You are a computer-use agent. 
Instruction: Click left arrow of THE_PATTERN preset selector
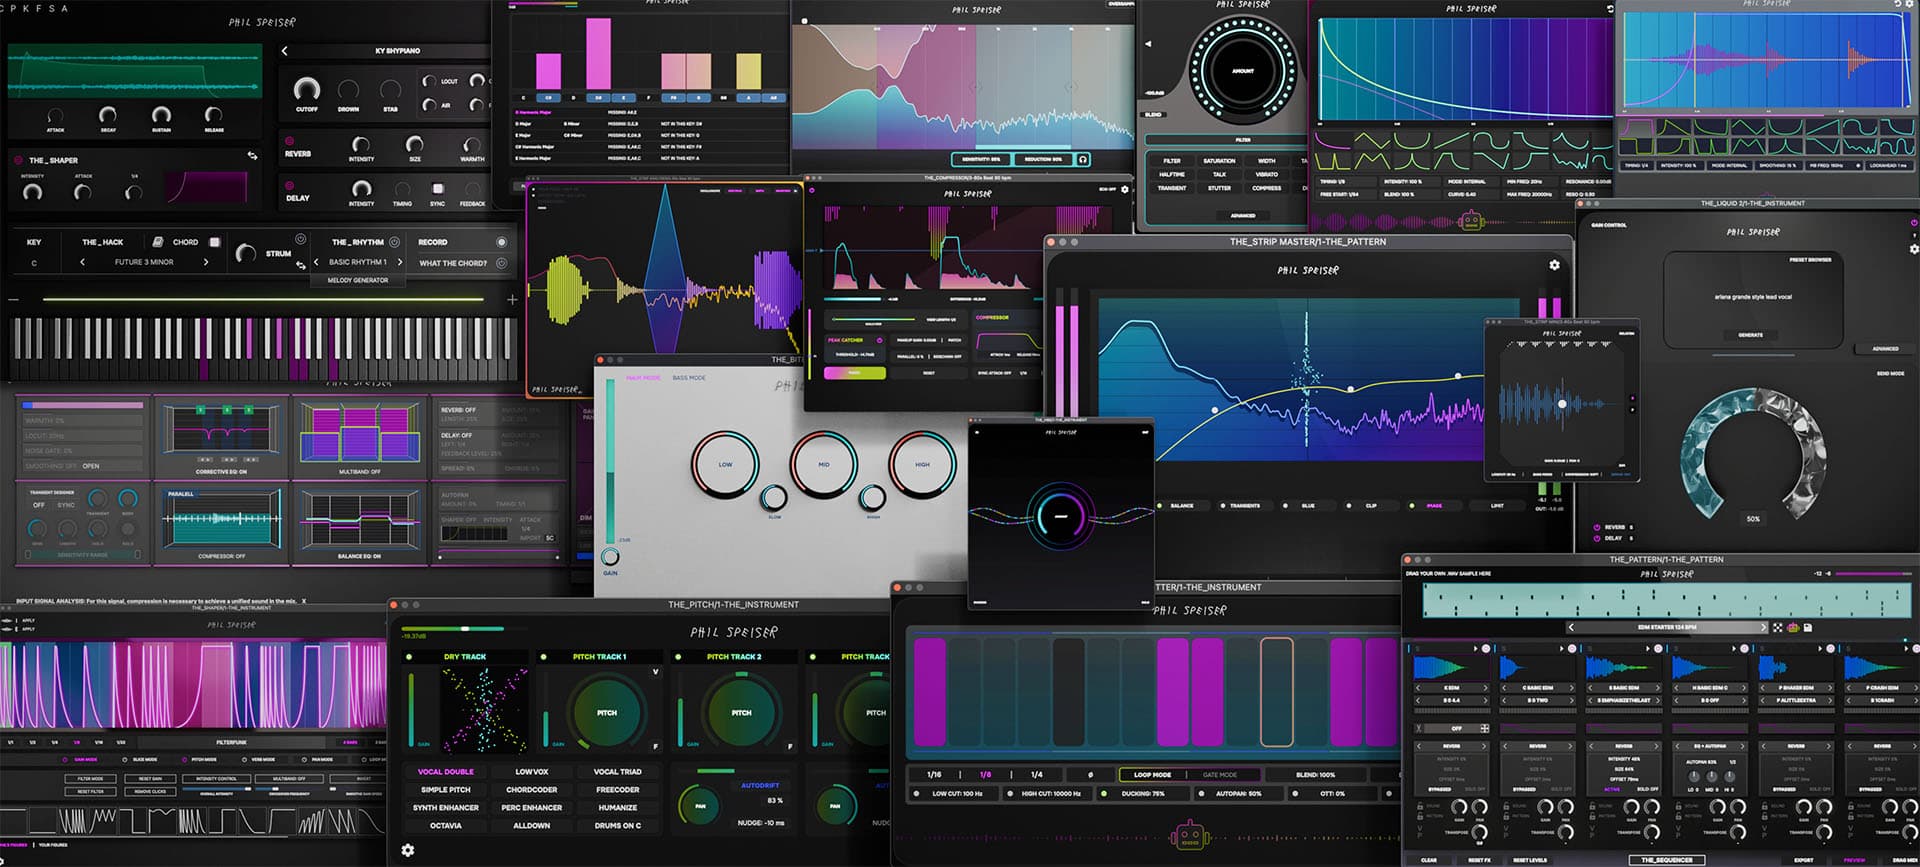click(x=1571, y=627)
